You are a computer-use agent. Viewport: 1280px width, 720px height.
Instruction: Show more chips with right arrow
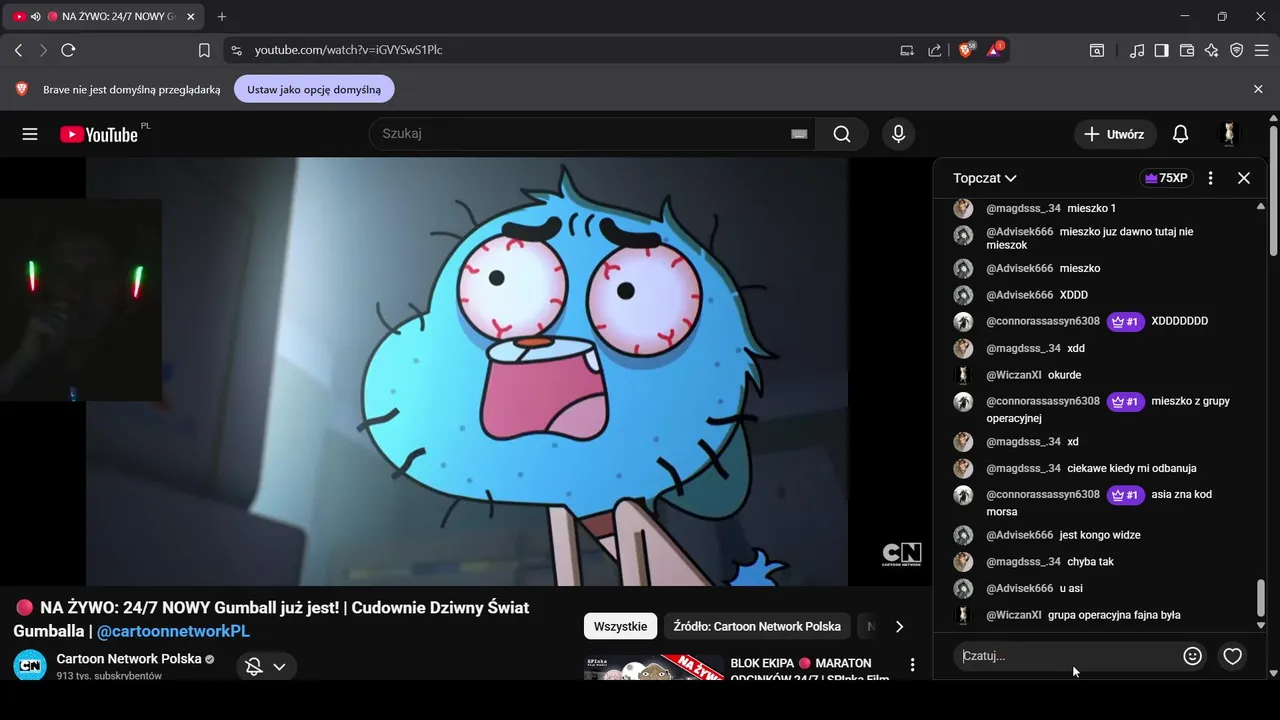pos(899,626)
